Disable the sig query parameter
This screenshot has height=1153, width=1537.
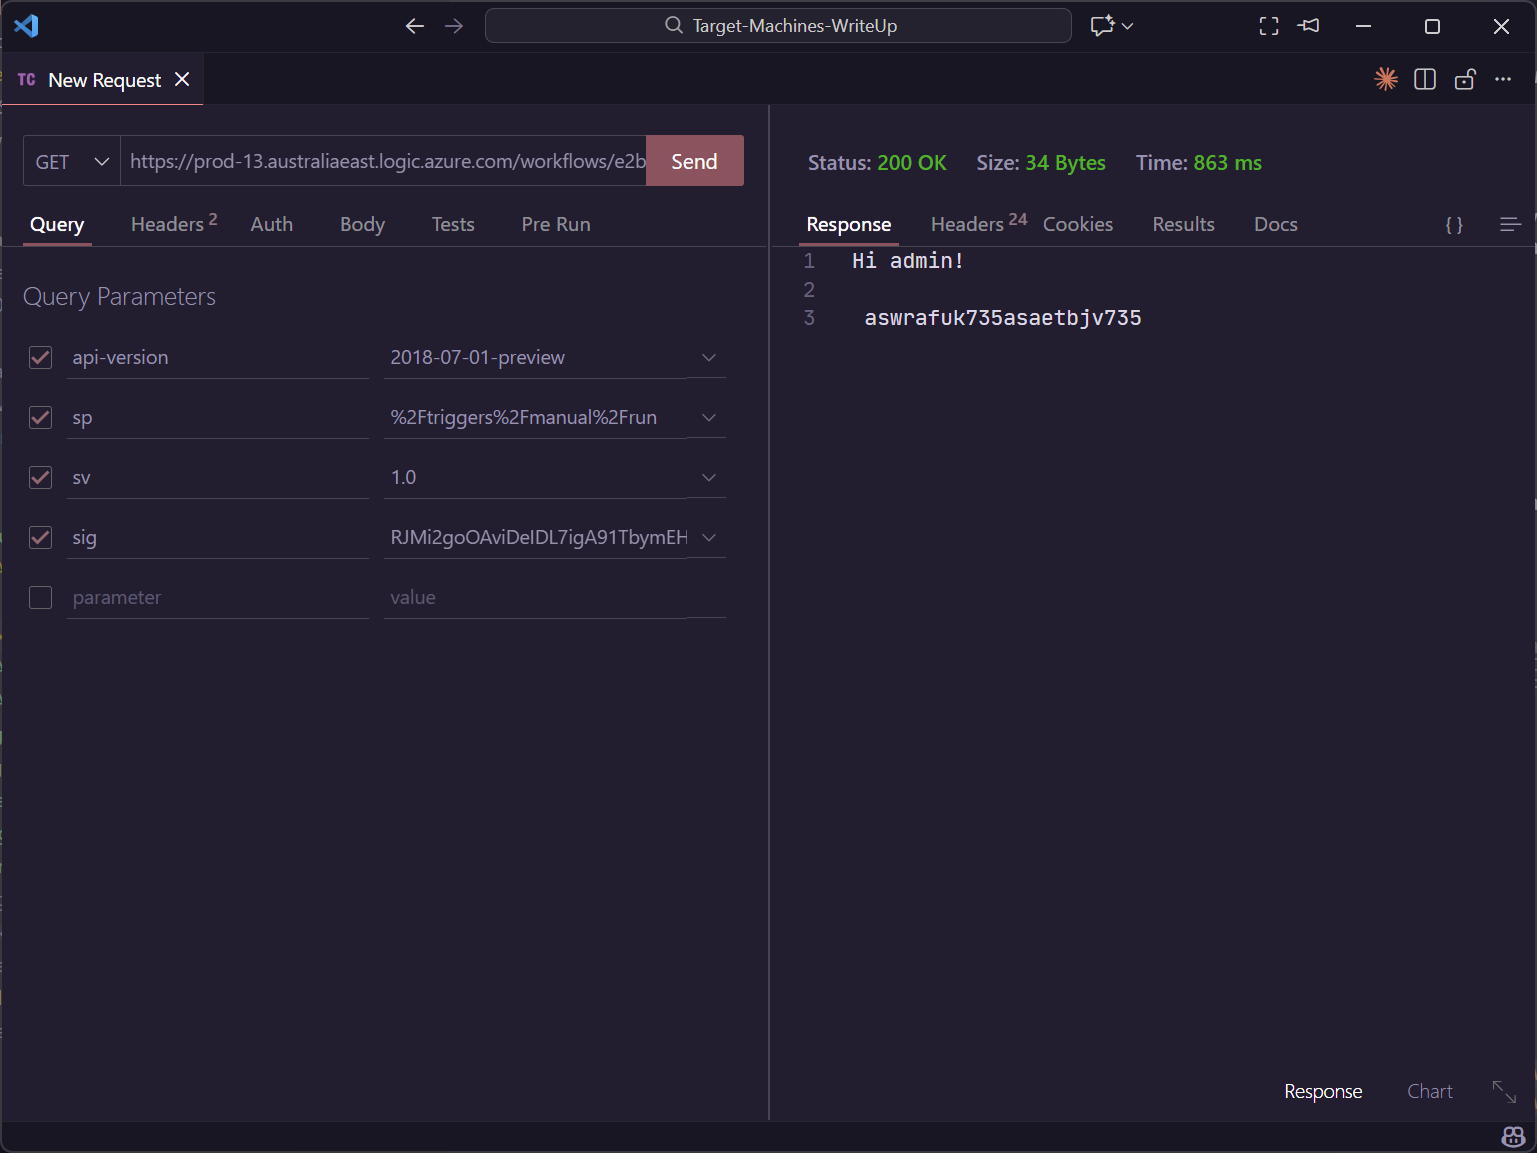[x=41, y=538]
